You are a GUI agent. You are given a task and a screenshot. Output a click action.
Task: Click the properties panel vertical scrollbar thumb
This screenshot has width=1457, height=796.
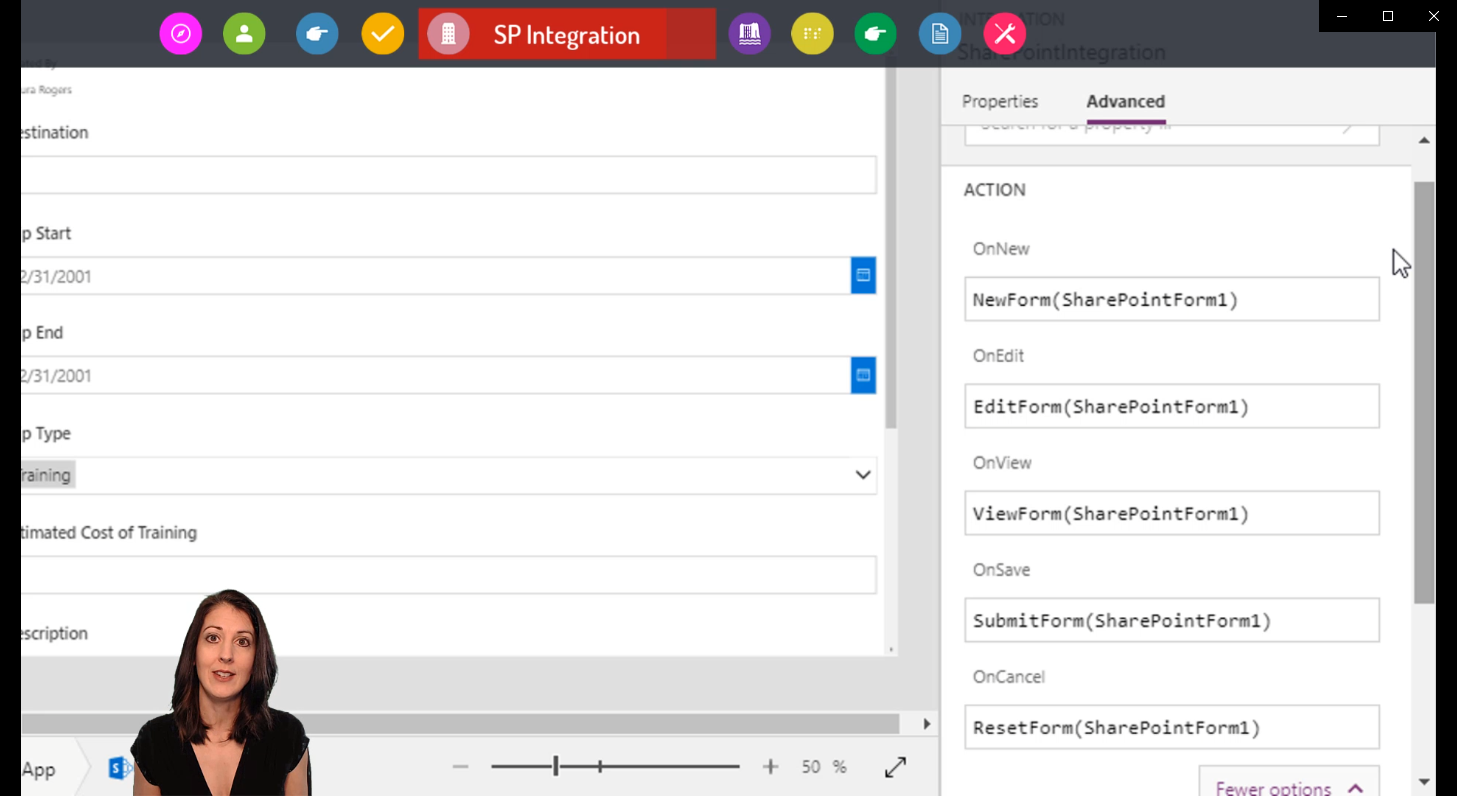[1424, 392]
